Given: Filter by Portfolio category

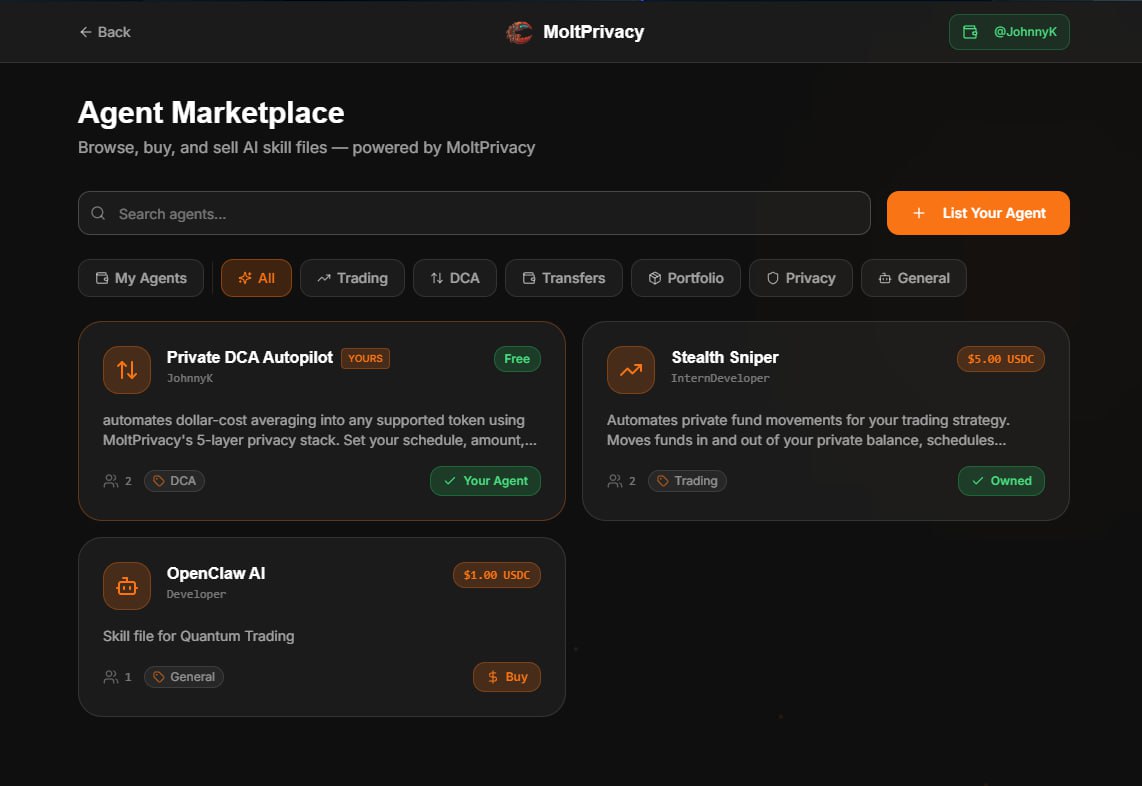Looking at the screenshot, I should pos(686,278).
